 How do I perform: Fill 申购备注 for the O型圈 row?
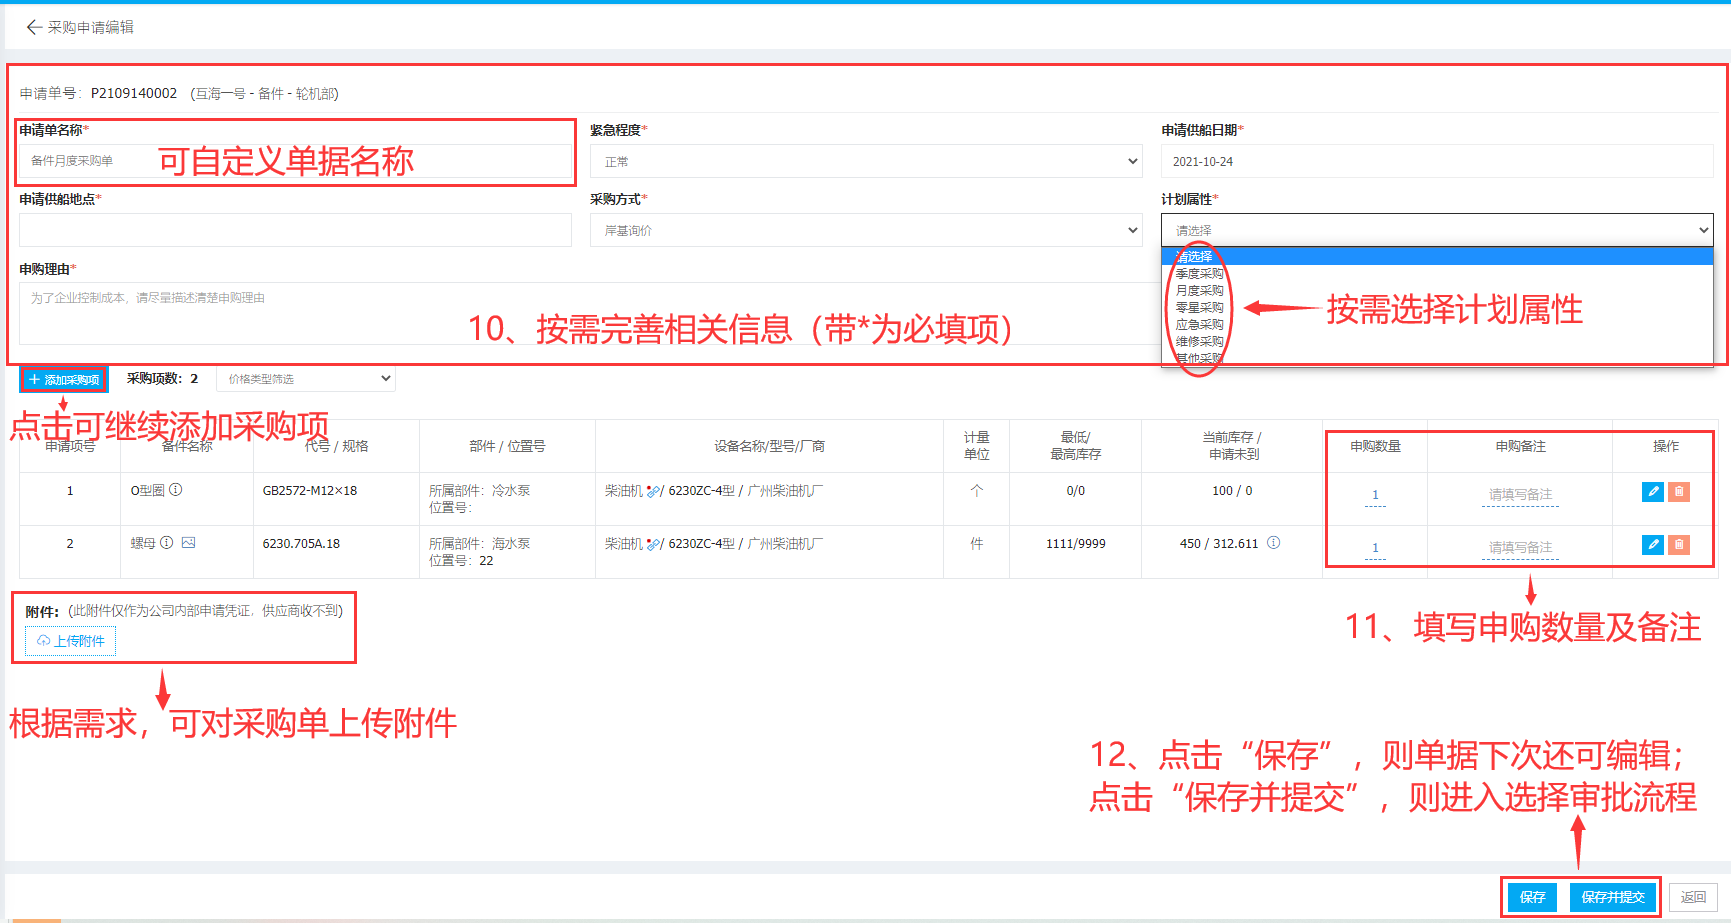pyautogui.click(x=1520, y=495)
